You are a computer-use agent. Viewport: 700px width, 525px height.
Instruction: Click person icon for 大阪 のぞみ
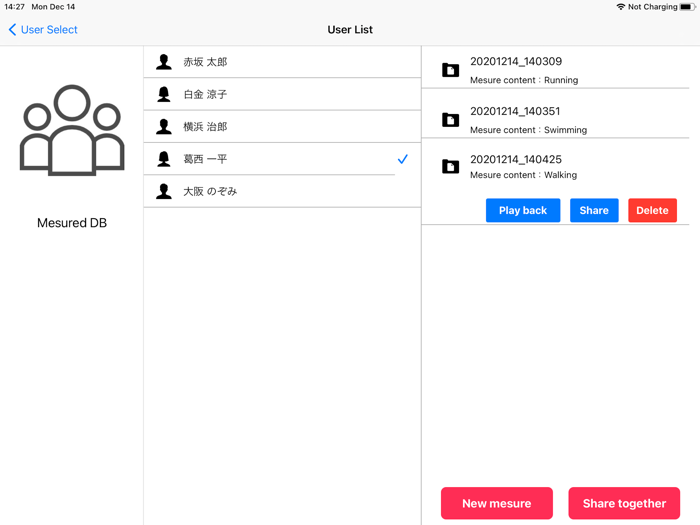click(x=164, y=192)
